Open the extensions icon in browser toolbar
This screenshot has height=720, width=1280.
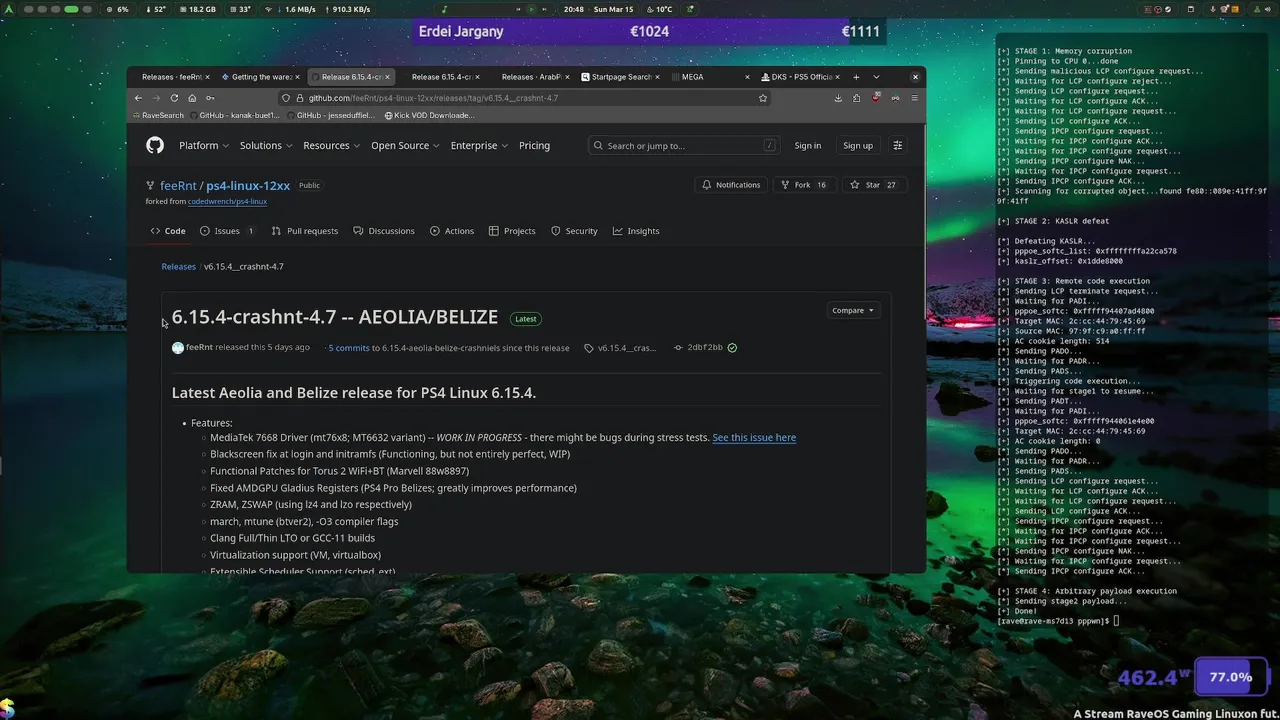tap(857, 98)
